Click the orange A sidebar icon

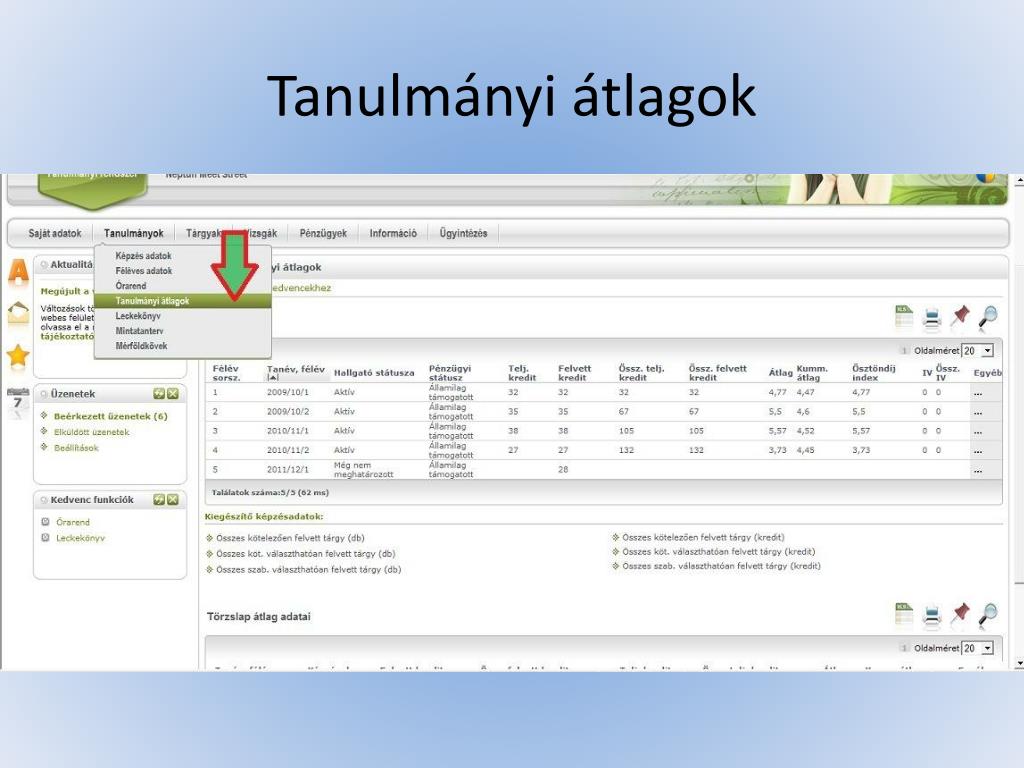(x=18, y=272)
